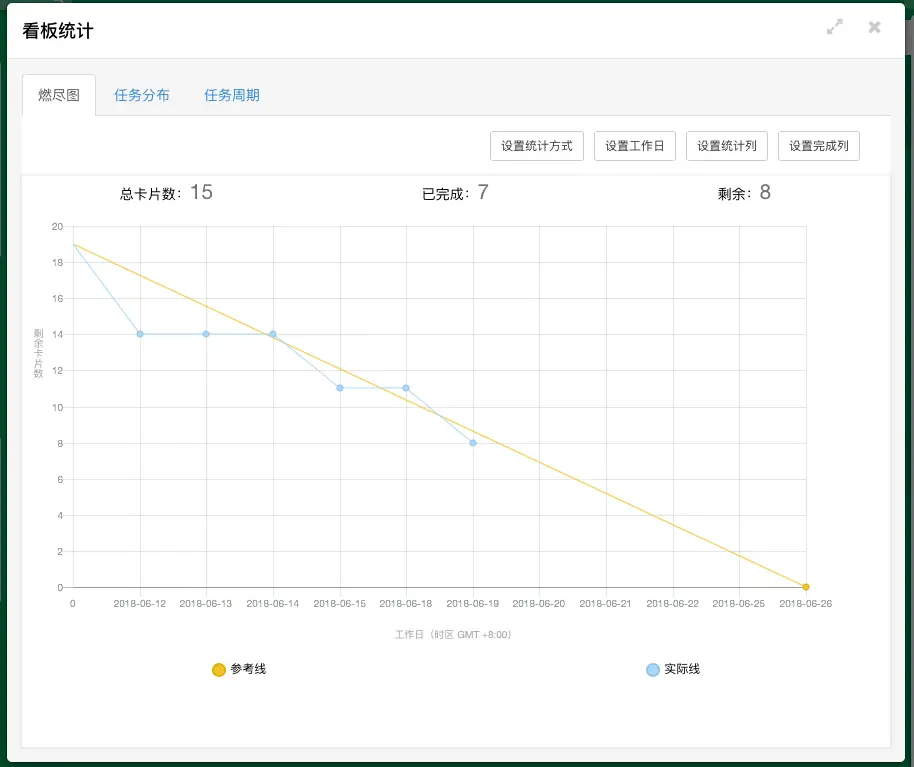Screen dimensions: 914x767
Task: Select the actual-line point at 2018-06-13
Action: click(206, 334)
